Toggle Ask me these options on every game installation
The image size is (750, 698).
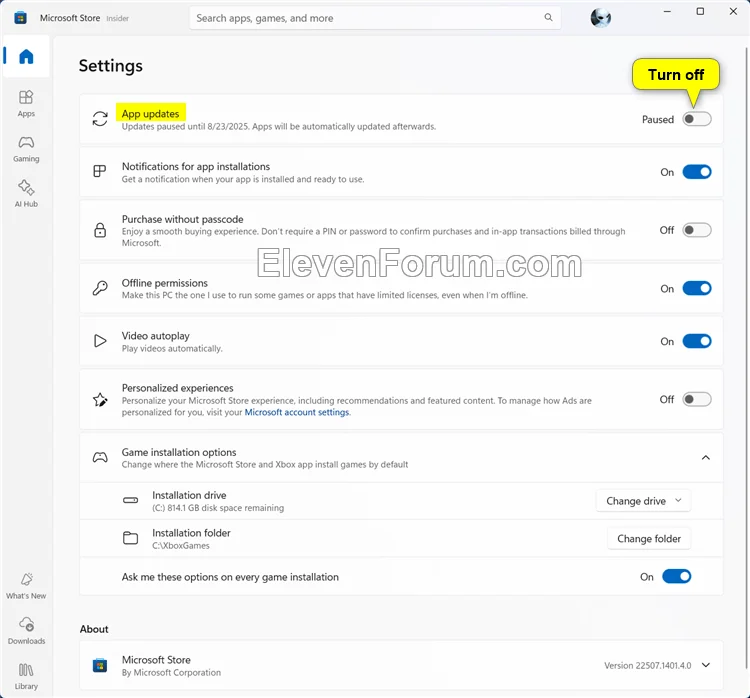(676, 576)
